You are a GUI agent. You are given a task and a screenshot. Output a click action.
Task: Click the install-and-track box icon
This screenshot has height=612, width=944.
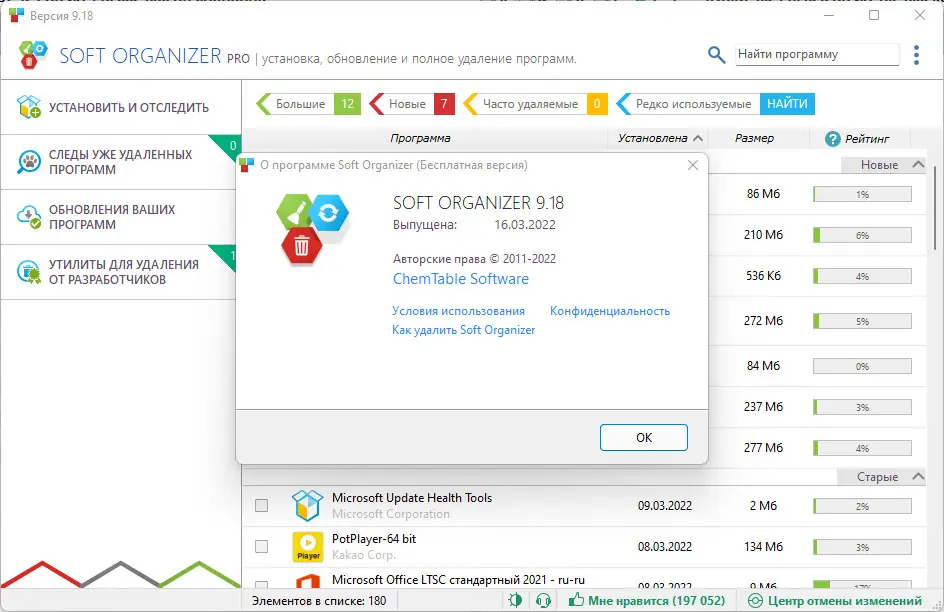click(x=29, y=107)
